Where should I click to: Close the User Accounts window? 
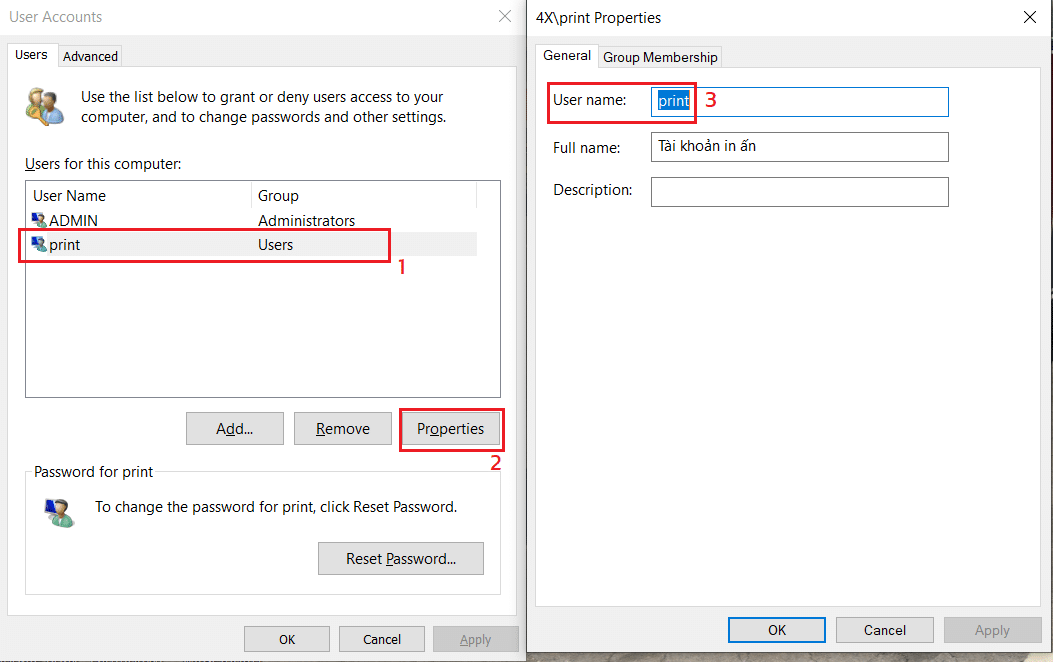[504, 17]
